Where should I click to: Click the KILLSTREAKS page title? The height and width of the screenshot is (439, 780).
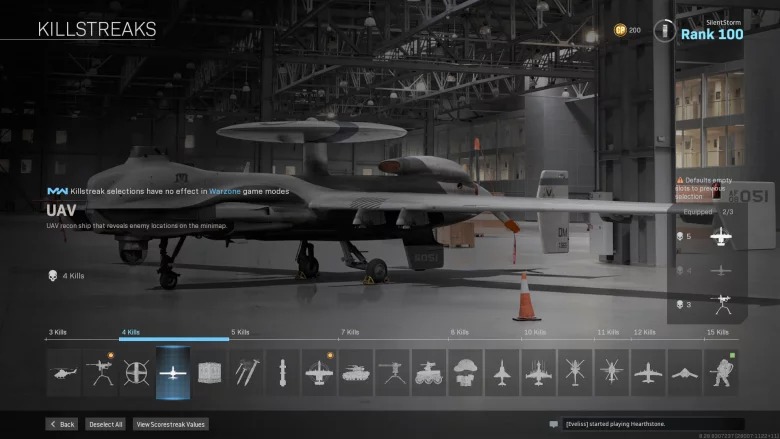tap(97, 29)
